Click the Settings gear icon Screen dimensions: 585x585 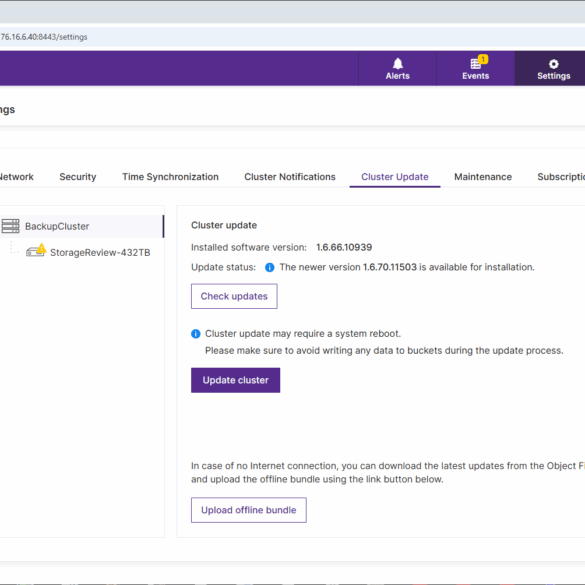554,64
